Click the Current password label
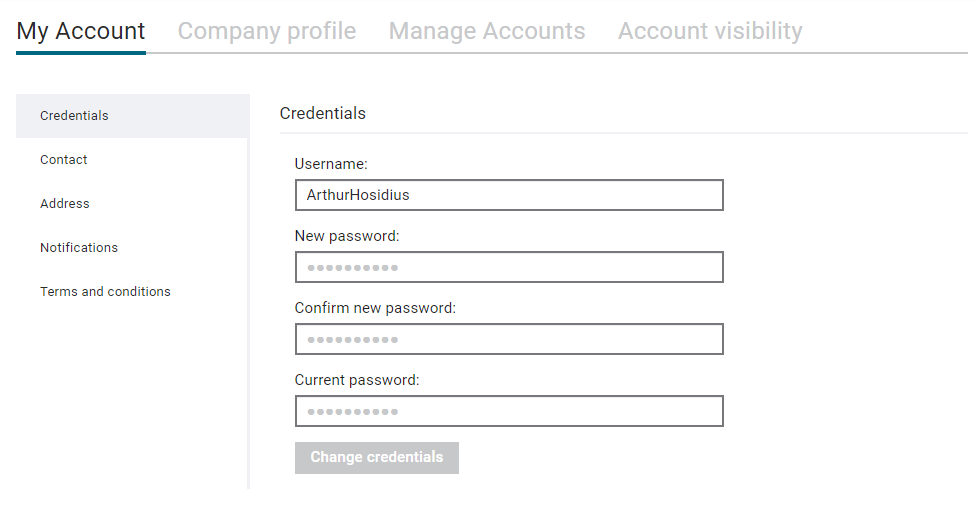The height and width of the screenshot is (526, 978). (x=357, y=380)
